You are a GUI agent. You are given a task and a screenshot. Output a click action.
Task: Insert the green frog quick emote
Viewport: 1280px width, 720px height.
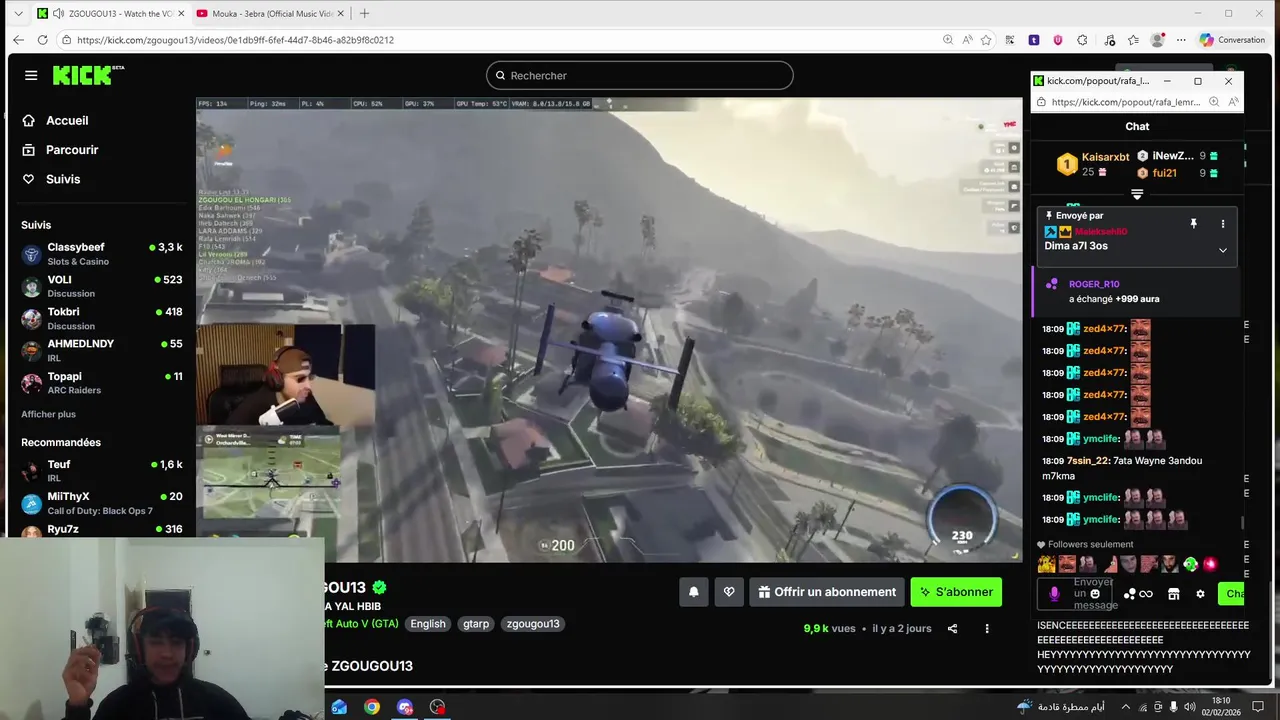(1190, 564)
